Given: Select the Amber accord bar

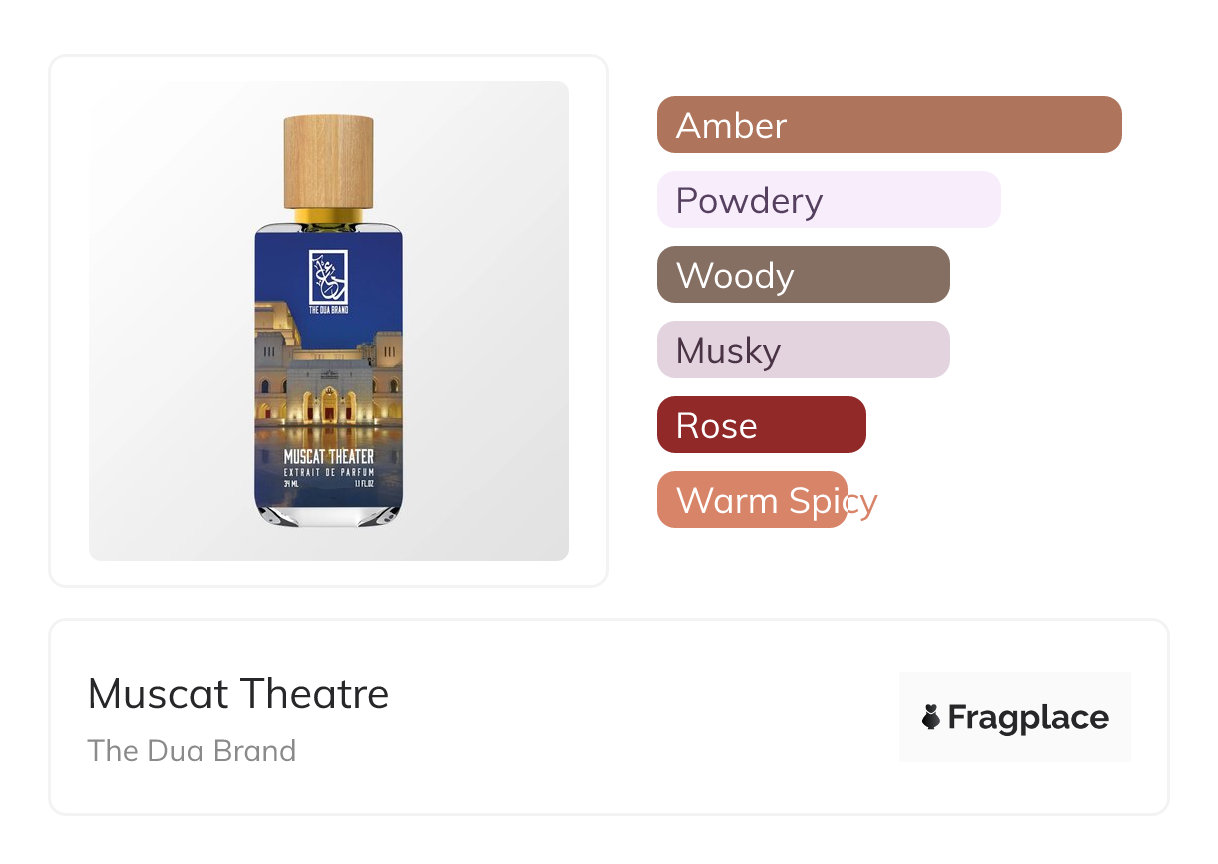Looking at the screenshot, I should (889, 125).
